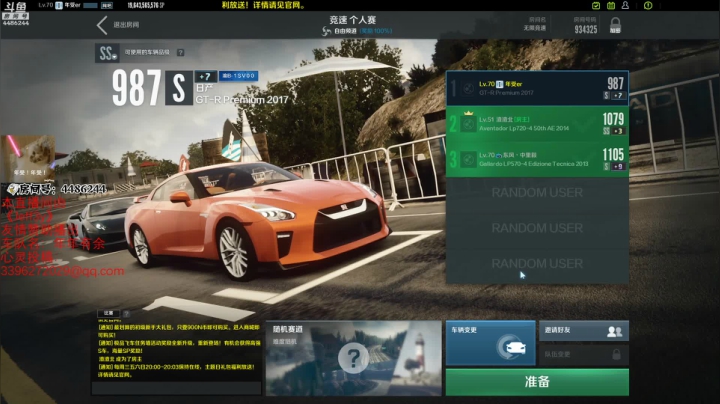Select player slot 1 with GT-R Premium 2017
The width and height of the screenshot is (720, 404).
(x=537, y=89)
